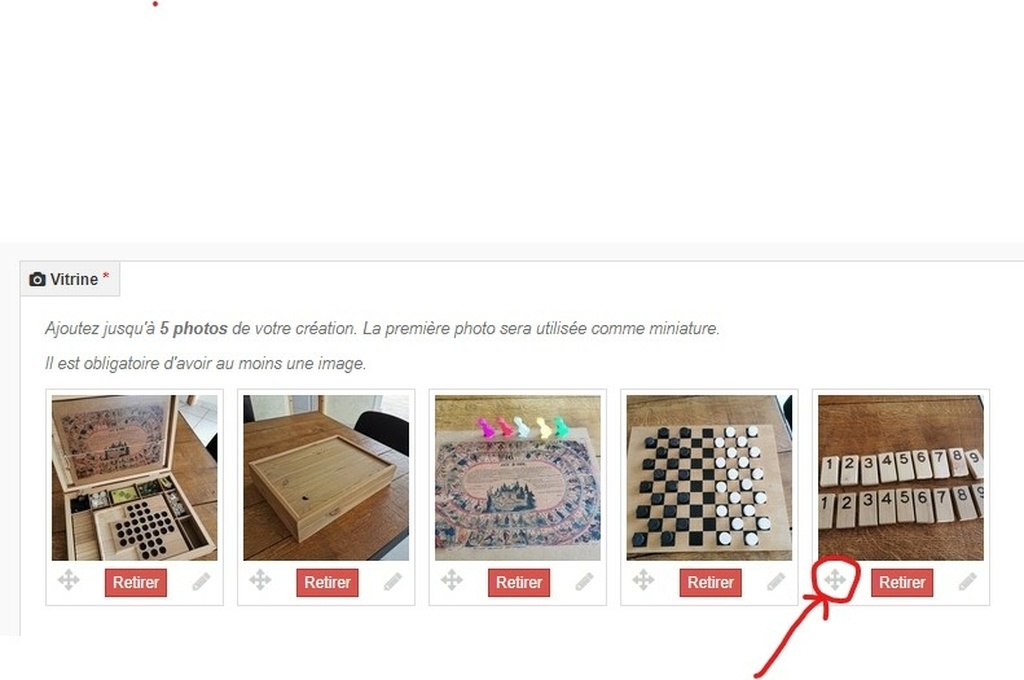This screenshot has width=1024, height=680.
Task: Click pencil edit icon under goose game board photo
Action: (584, 581)
